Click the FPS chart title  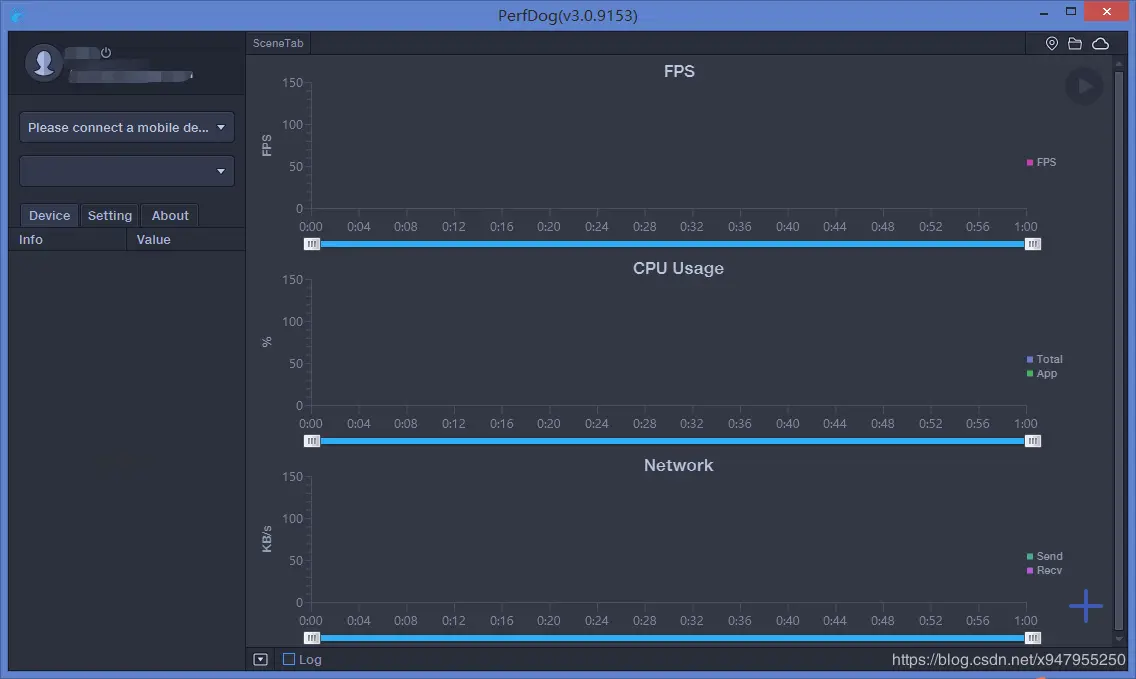point(679,71)
